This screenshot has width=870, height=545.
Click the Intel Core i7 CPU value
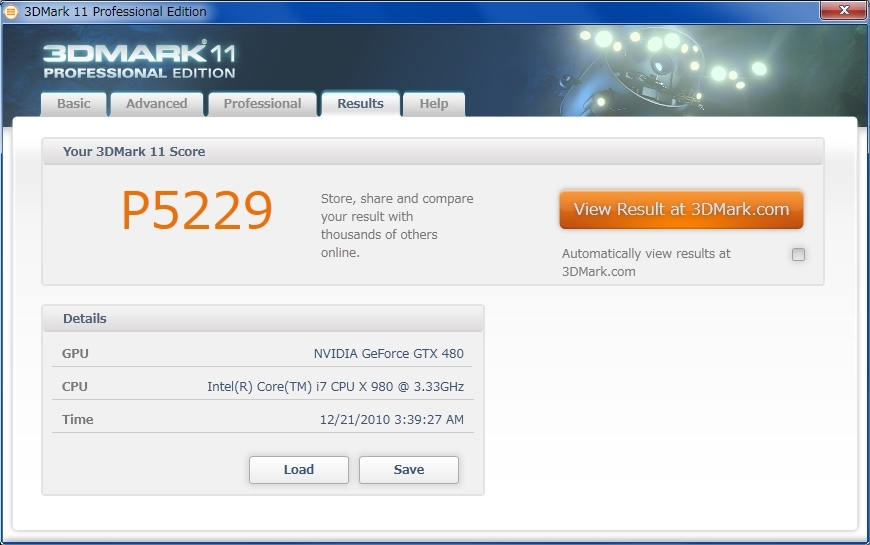(x=335, y=386)
